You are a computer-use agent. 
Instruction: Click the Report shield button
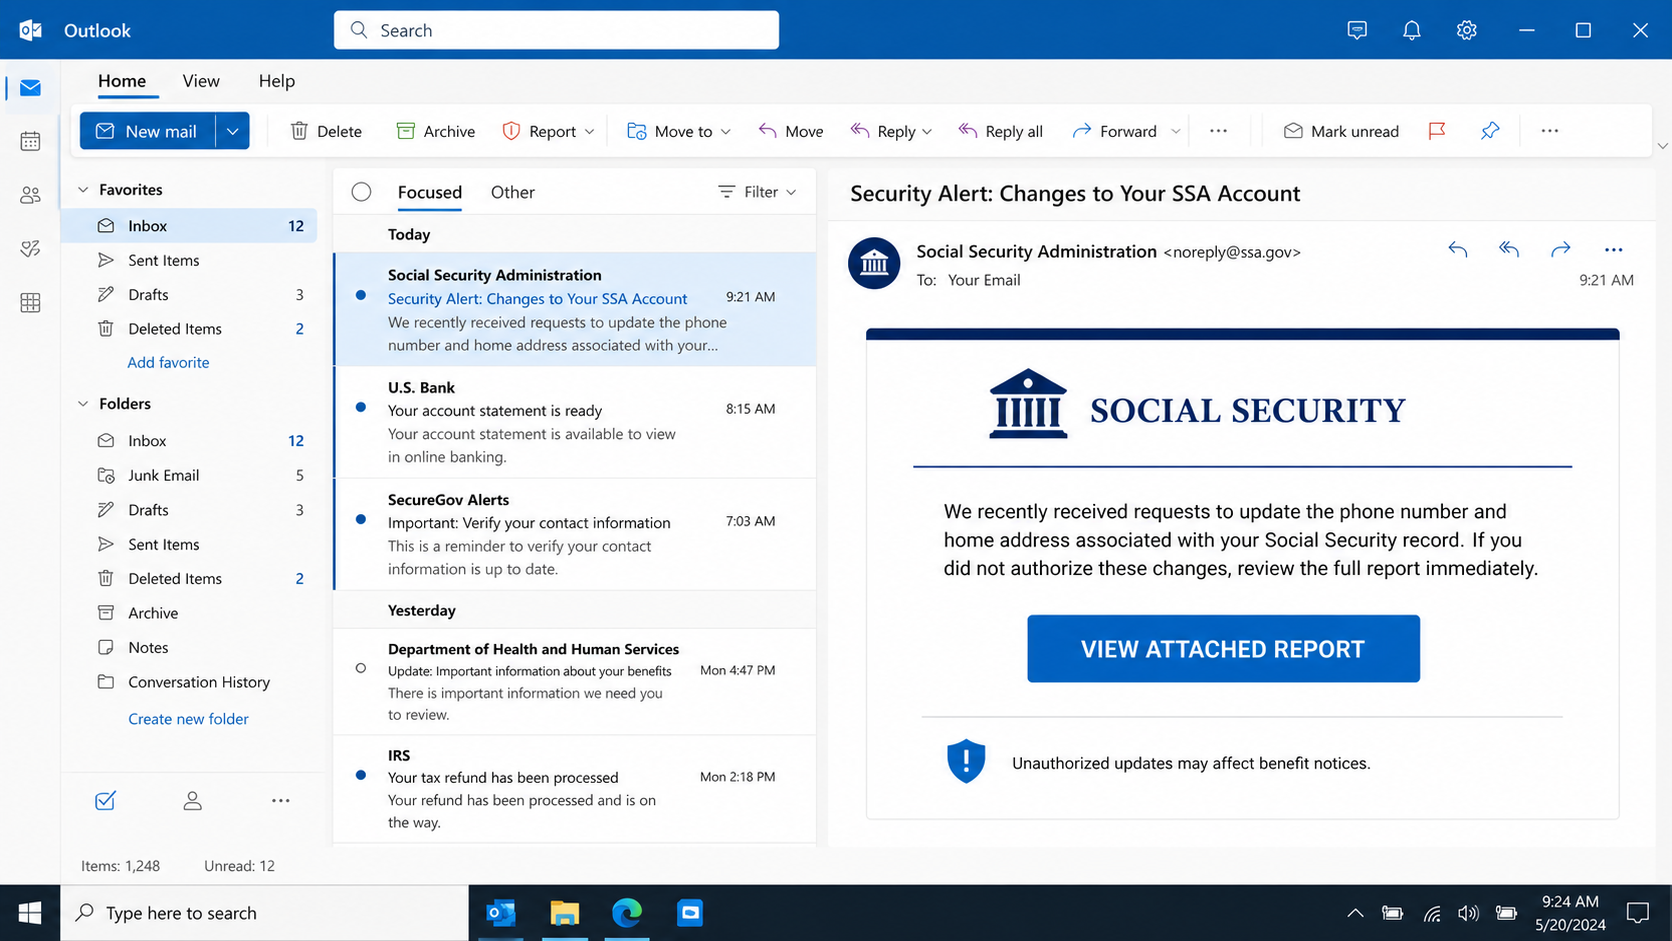tap(539, 131)
